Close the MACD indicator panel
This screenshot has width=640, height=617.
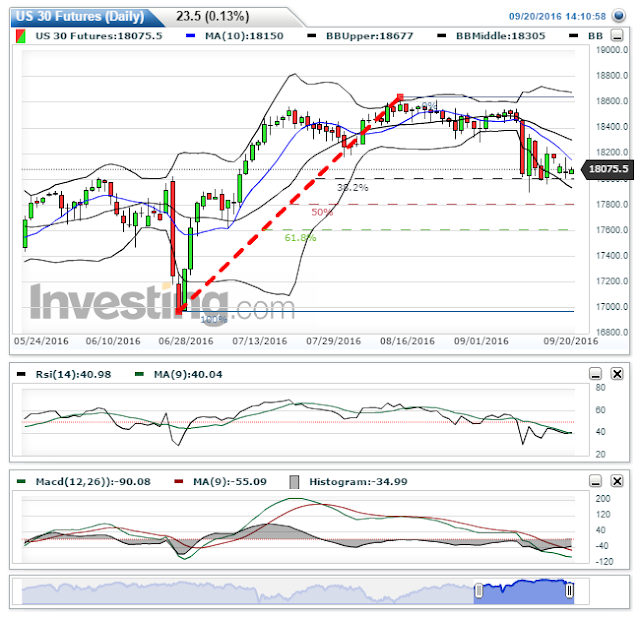[x=617, y=481]
